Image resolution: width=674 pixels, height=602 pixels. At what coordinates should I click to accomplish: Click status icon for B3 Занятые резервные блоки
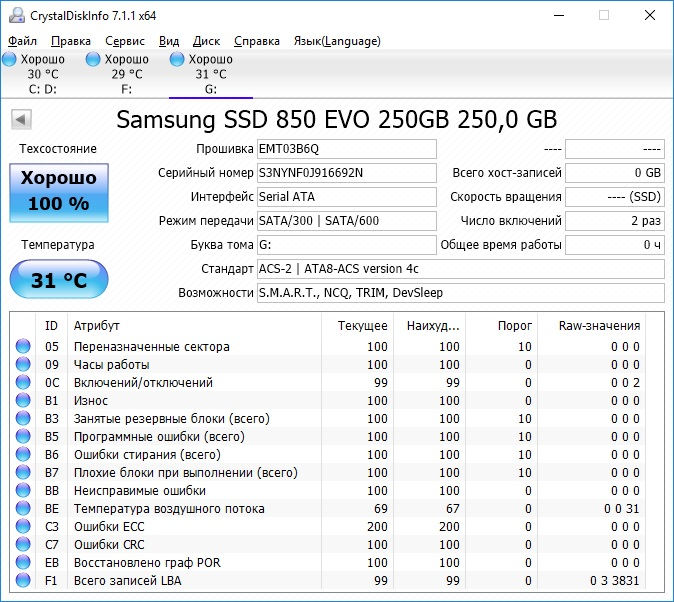point(23,418)
